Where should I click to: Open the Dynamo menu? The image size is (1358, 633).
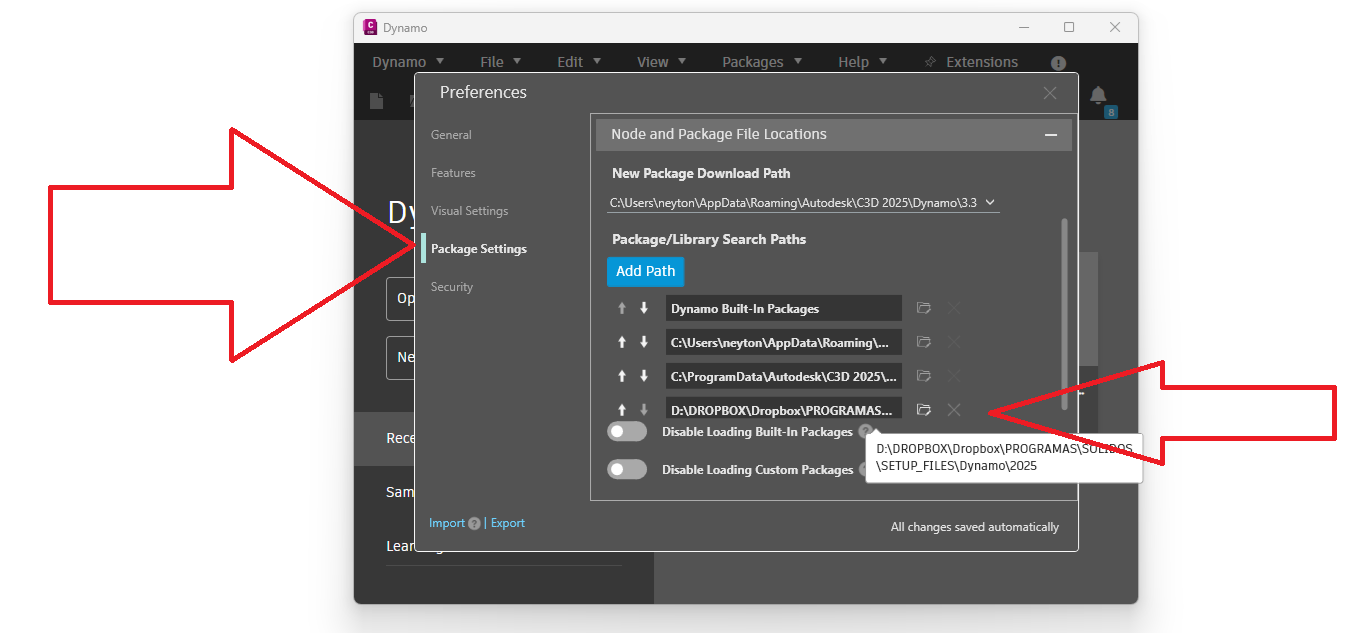pos(408,62)
